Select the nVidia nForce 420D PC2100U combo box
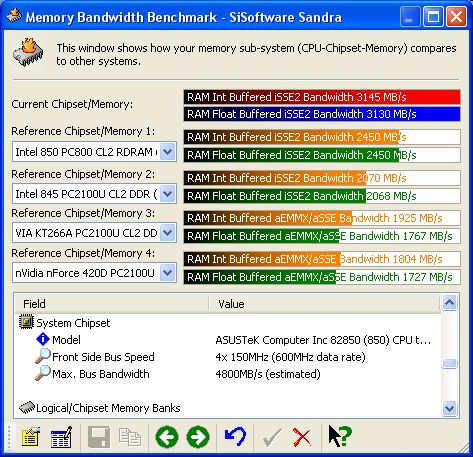The image size is (473, 457). click(x=94, y=273)
